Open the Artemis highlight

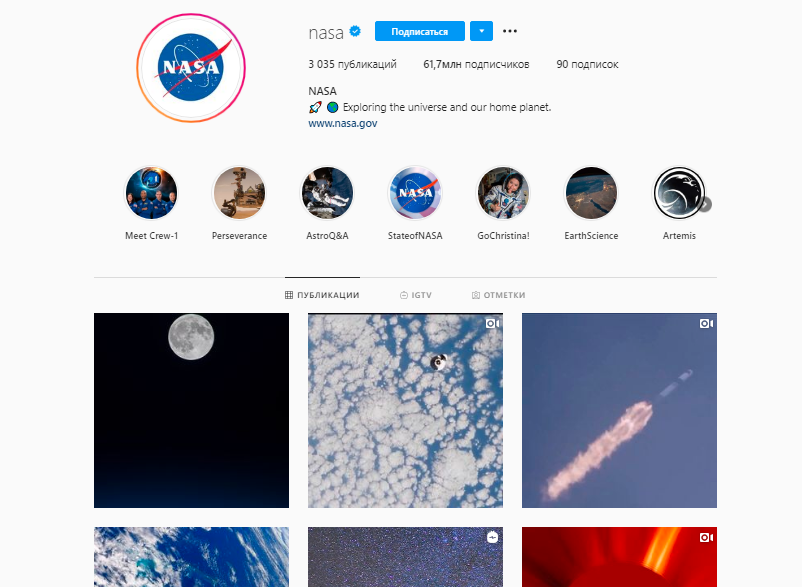pyautogui.click(x=679, y=194)
